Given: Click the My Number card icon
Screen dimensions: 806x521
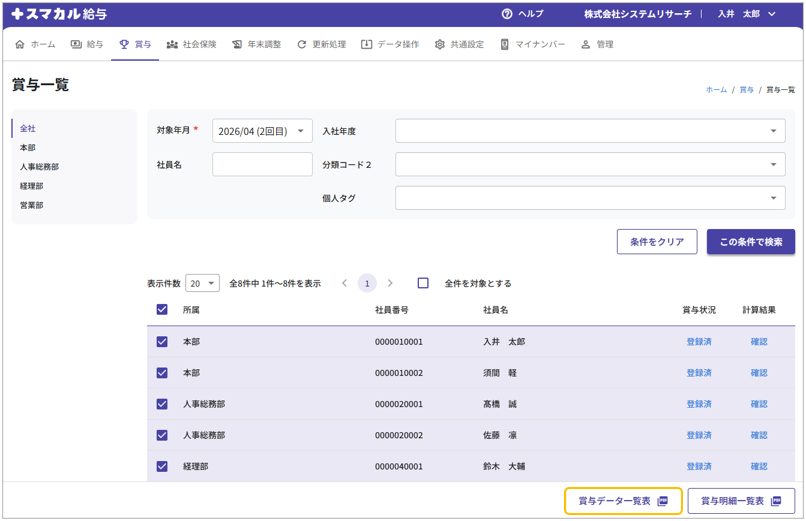Looking at the screenshot, I should tap(505, 45).
